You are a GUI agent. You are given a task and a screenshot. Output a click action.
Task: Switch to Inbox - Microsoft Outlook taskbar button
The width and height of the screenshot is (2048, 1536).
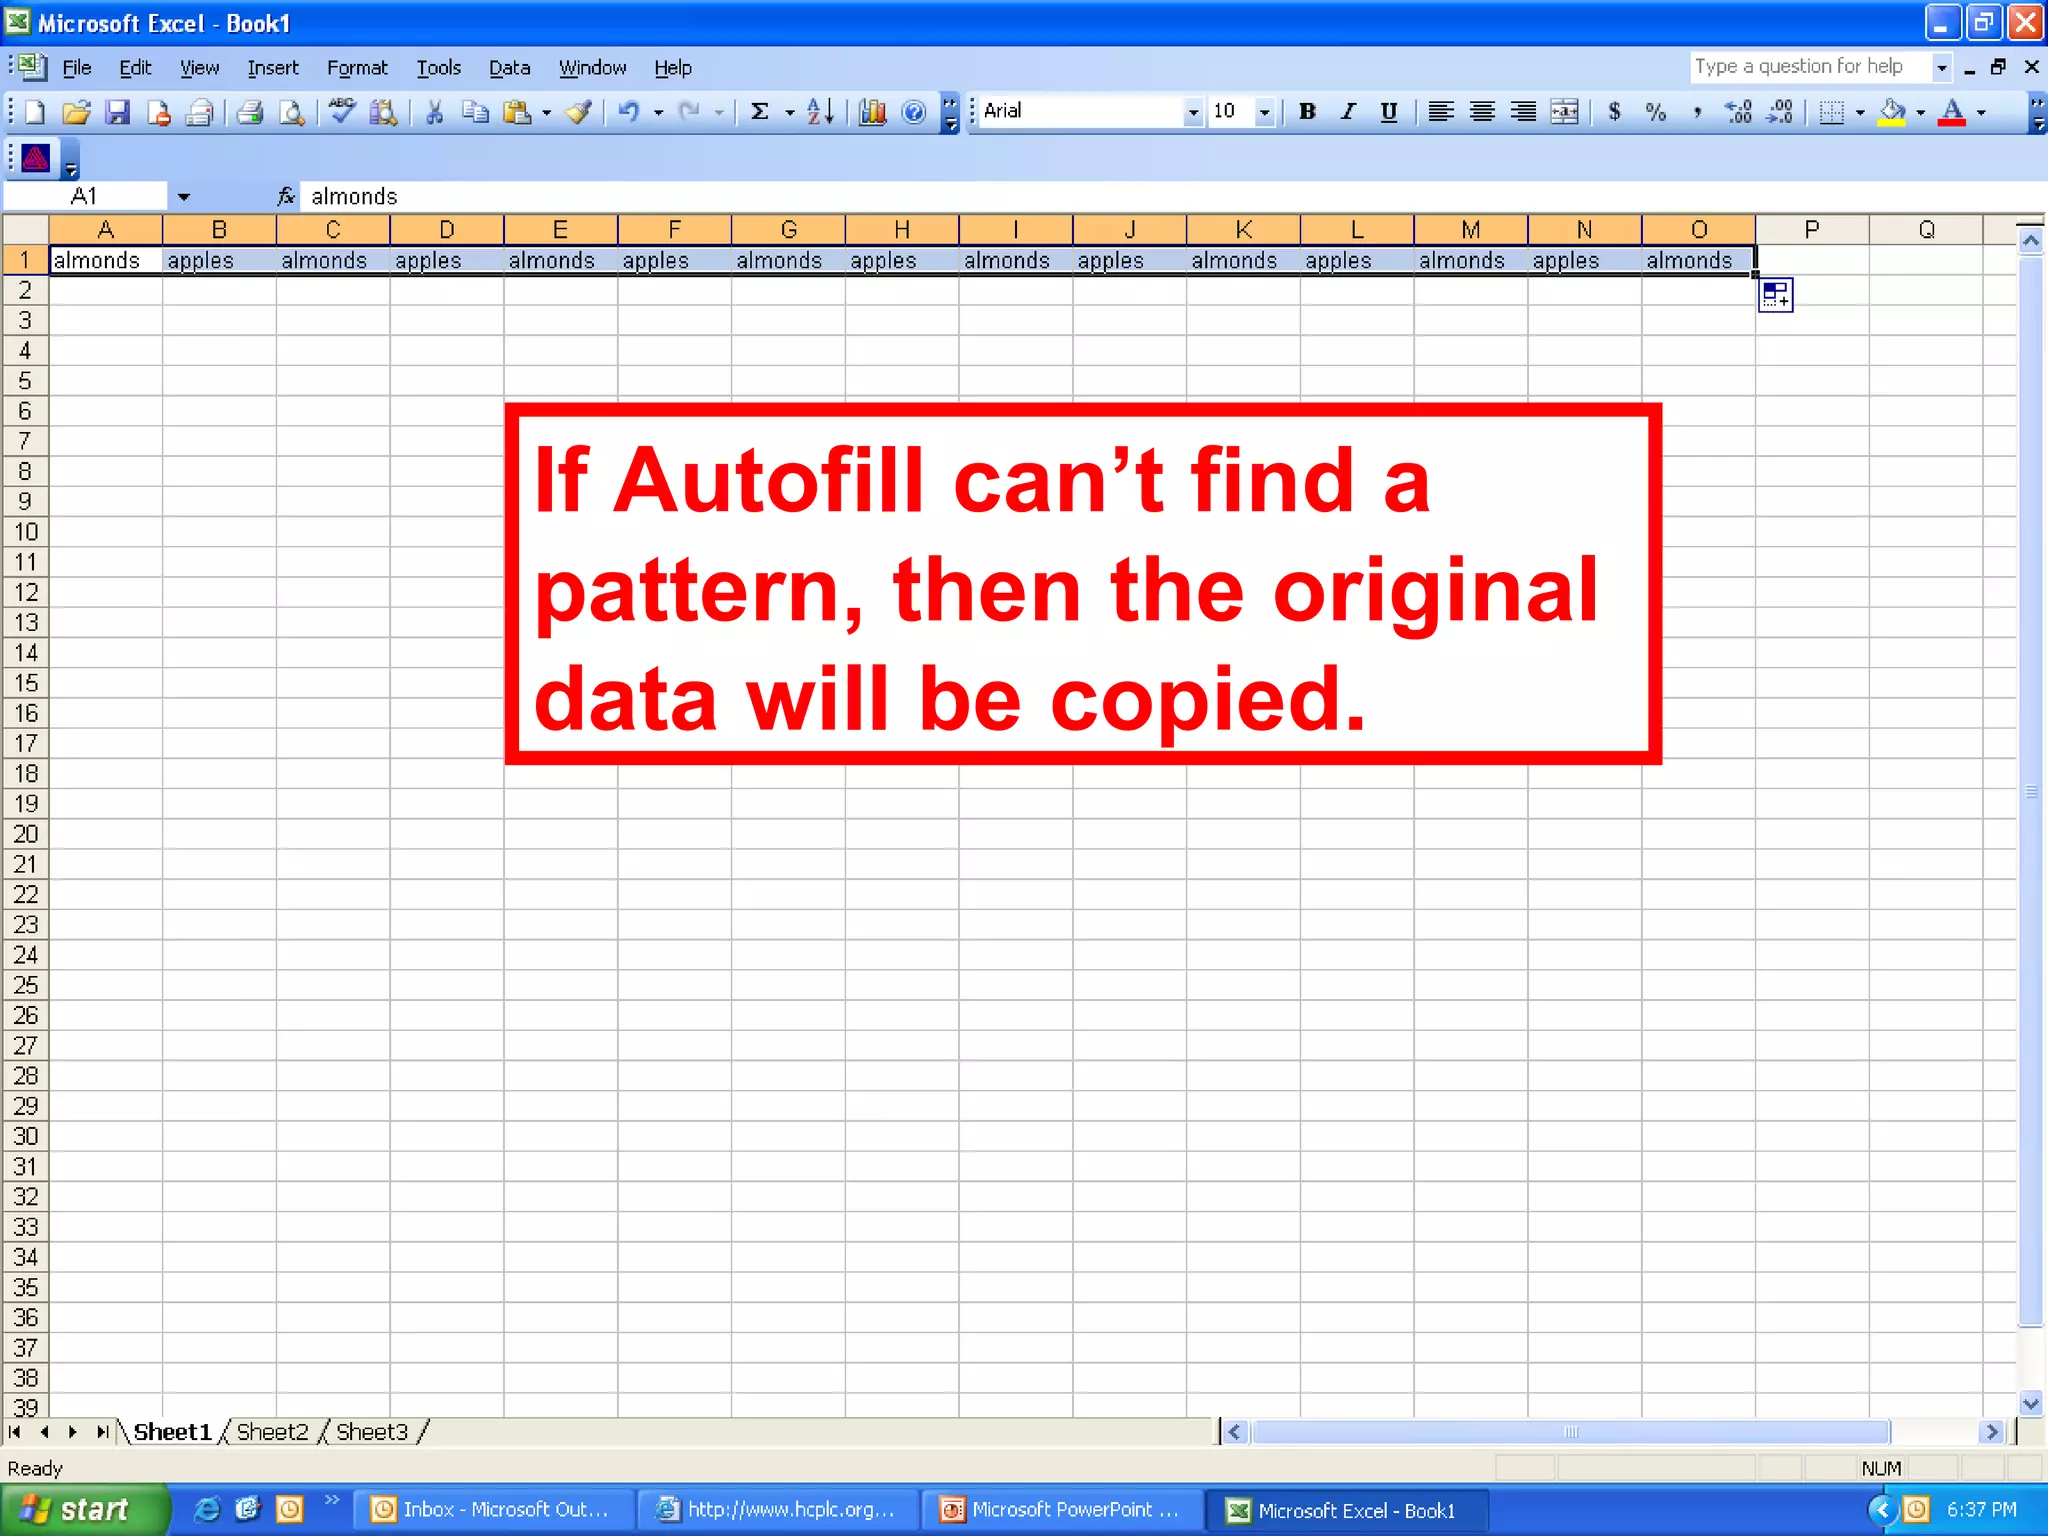click(x=494, y=1510)
